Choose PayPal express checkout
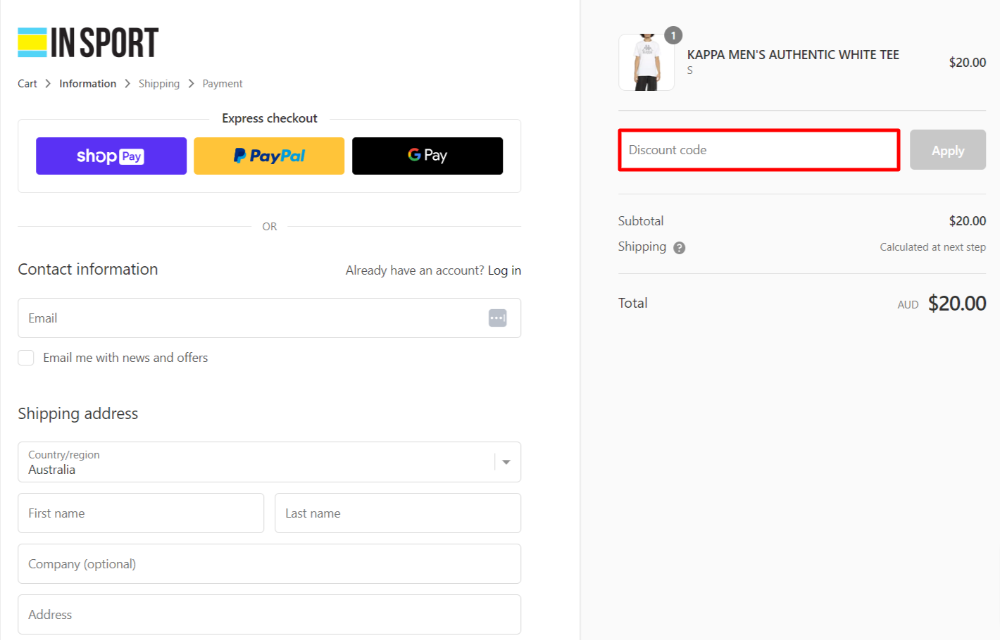The image size is (1000, 640). pyautogui.click(x=269, y=156)
